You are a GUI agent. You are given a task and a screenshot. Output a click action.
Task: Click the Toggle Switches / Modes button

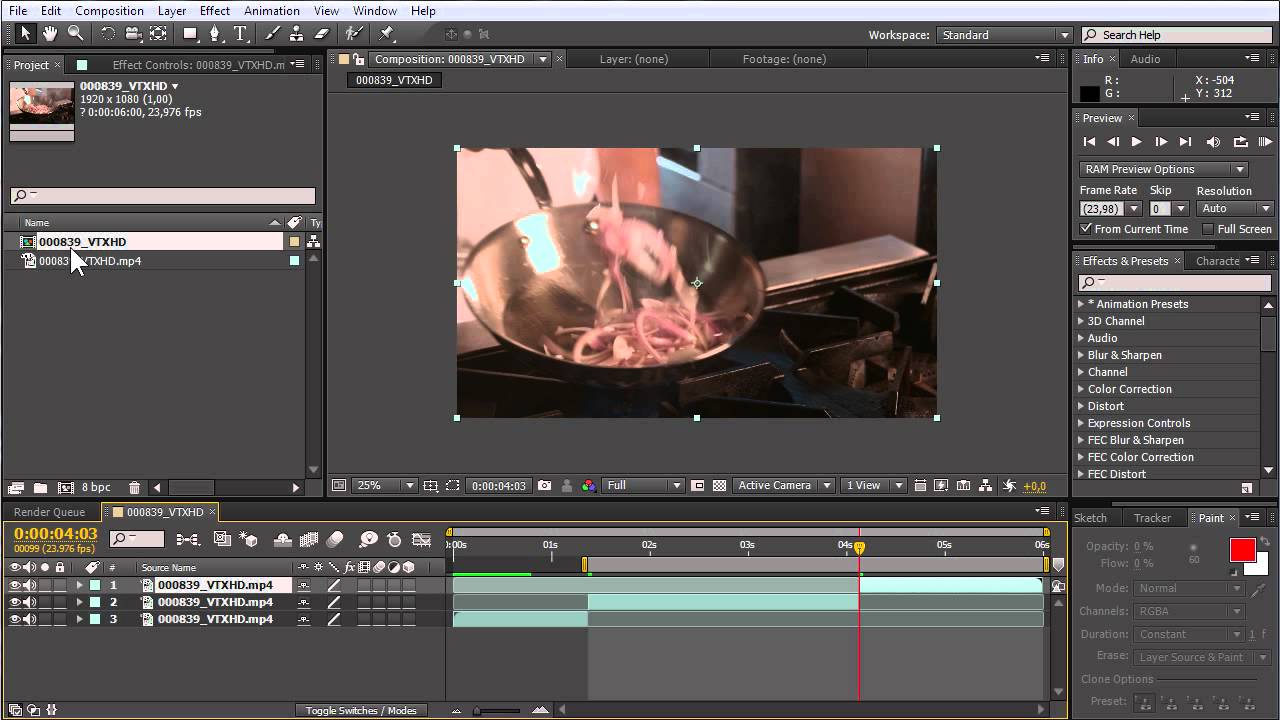(x=360, y=710)
